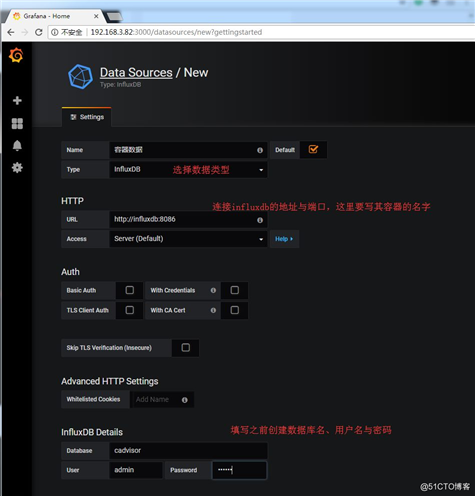Click the Grafana logo in sidebar

16,55
